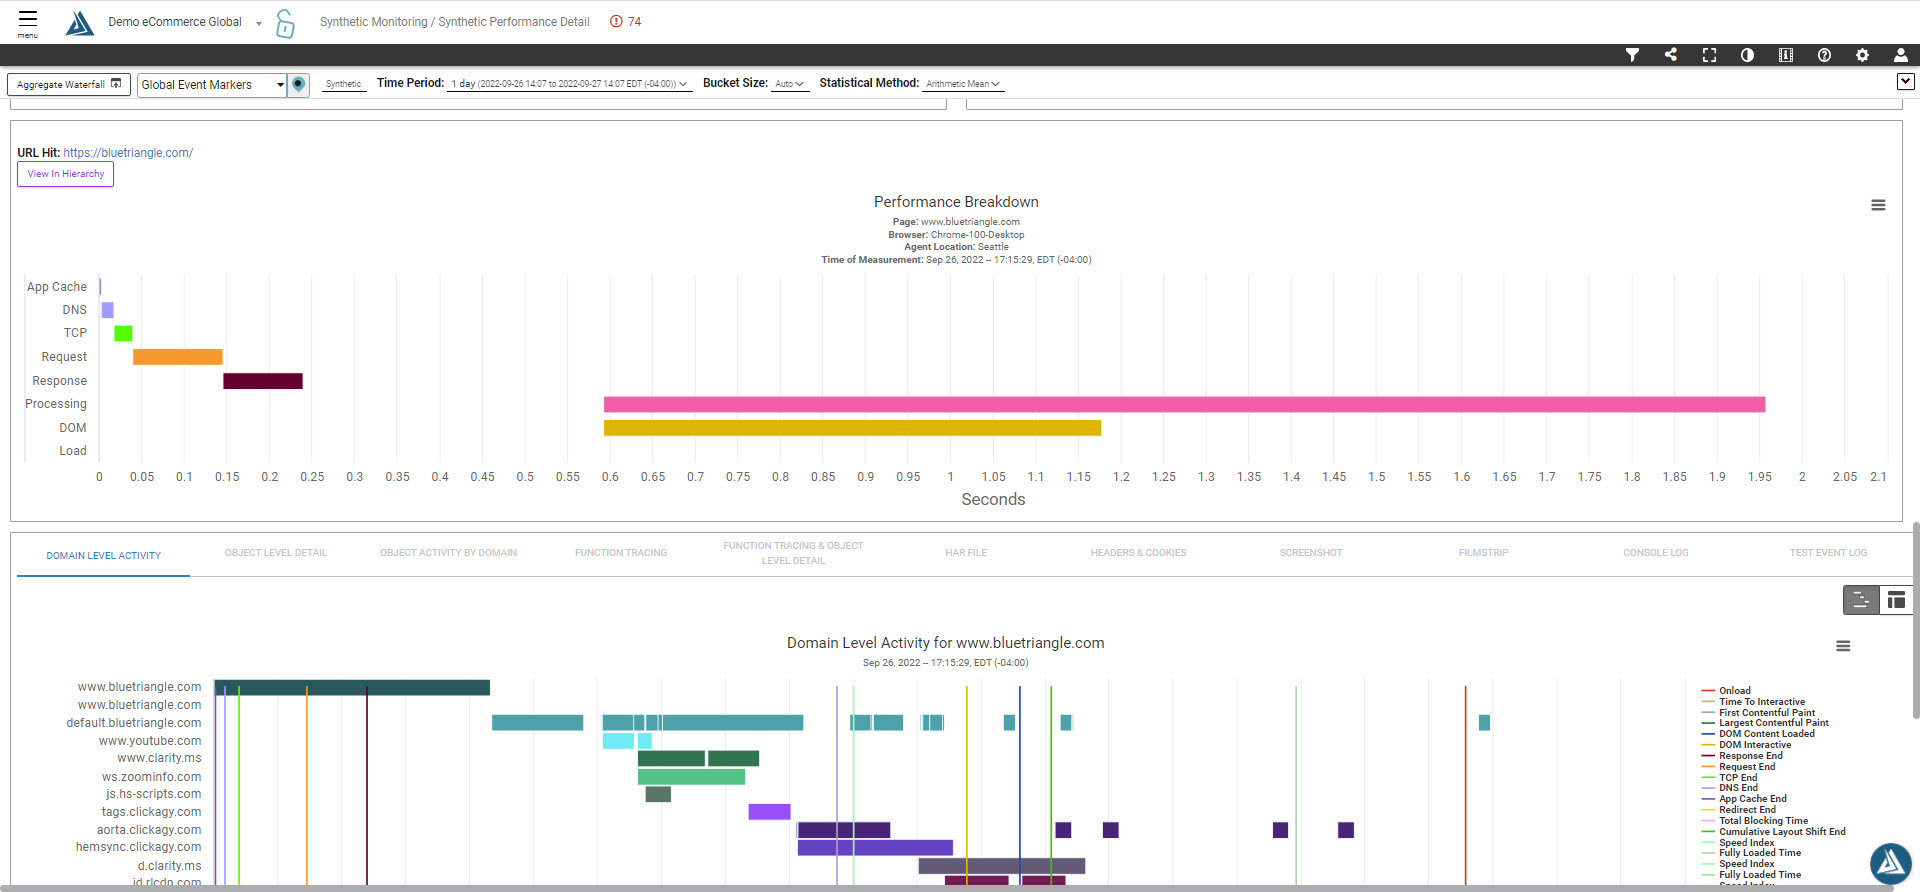Click the orange Request bar in the breakdown
This screenshot has width=1920, height=892.
click(x=178, y=357)
